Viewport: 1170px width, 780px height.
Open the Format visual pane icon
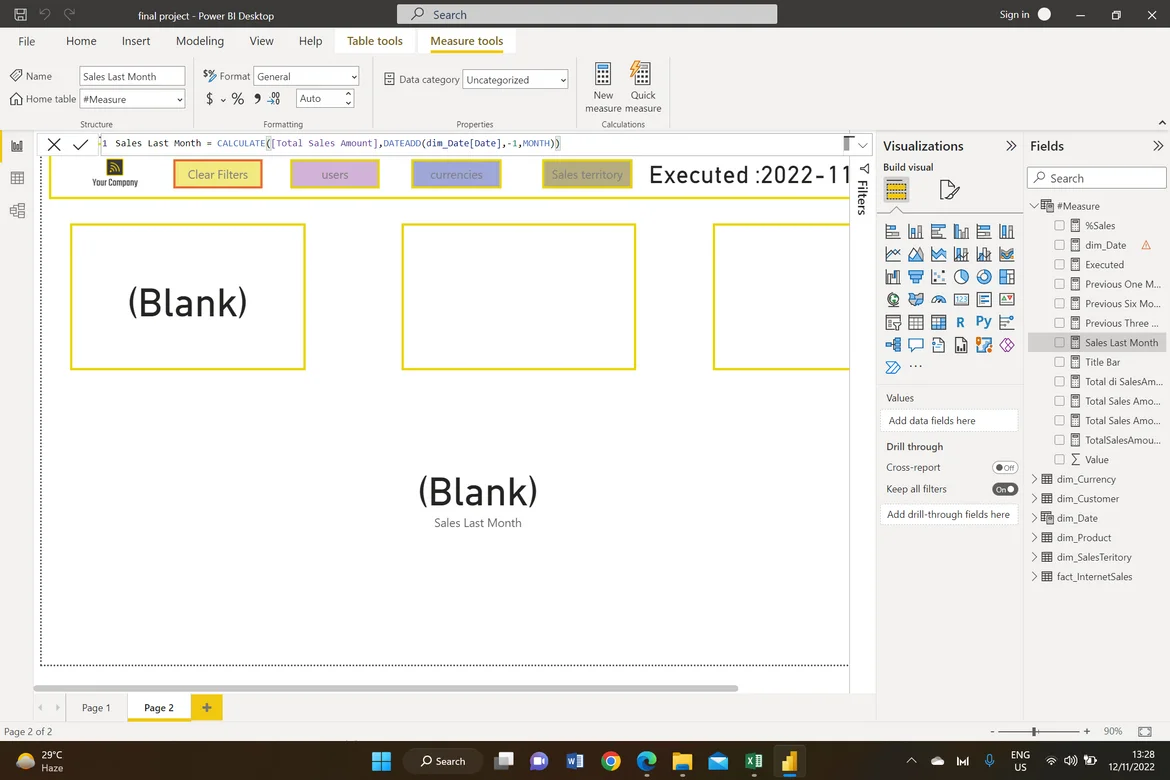(x=949, y=190)
